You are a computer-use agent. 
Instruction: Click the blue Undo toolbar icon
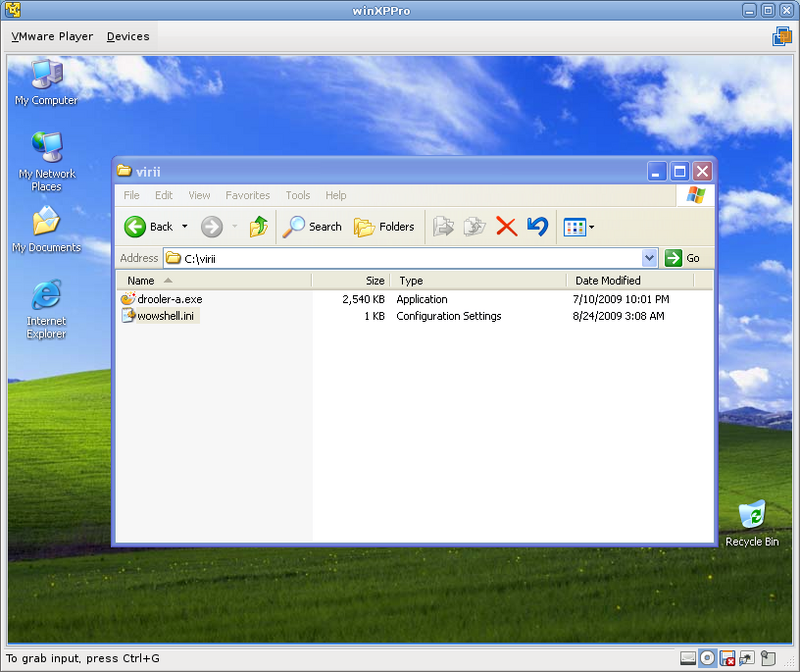[538, 227]
